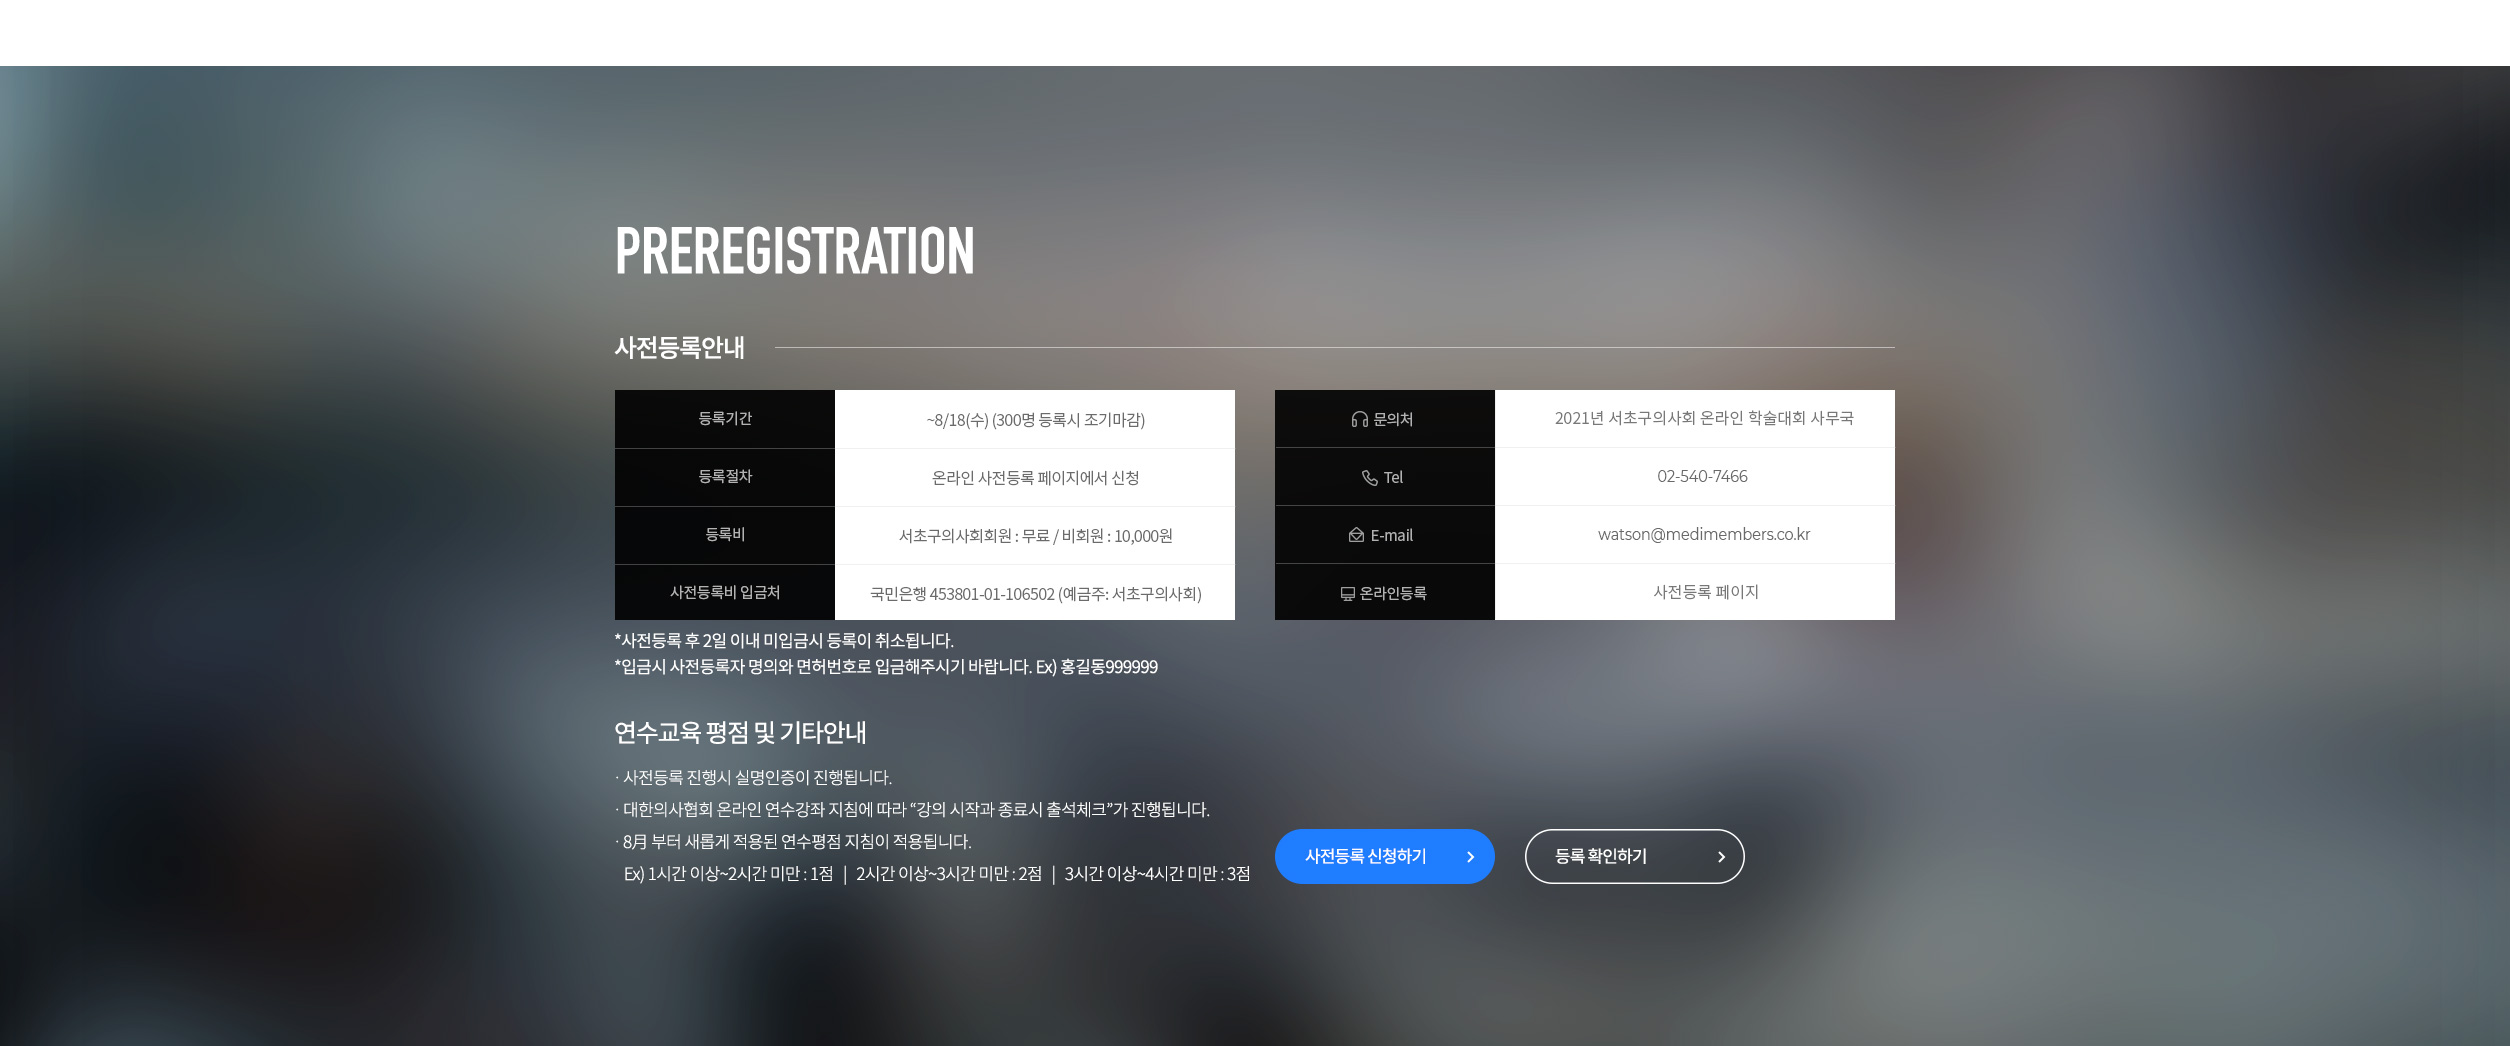Viewport: 2510px width, 1046px height.
Task: Click the 사전등록안내 section title
Action: click(x=679, y=347)
